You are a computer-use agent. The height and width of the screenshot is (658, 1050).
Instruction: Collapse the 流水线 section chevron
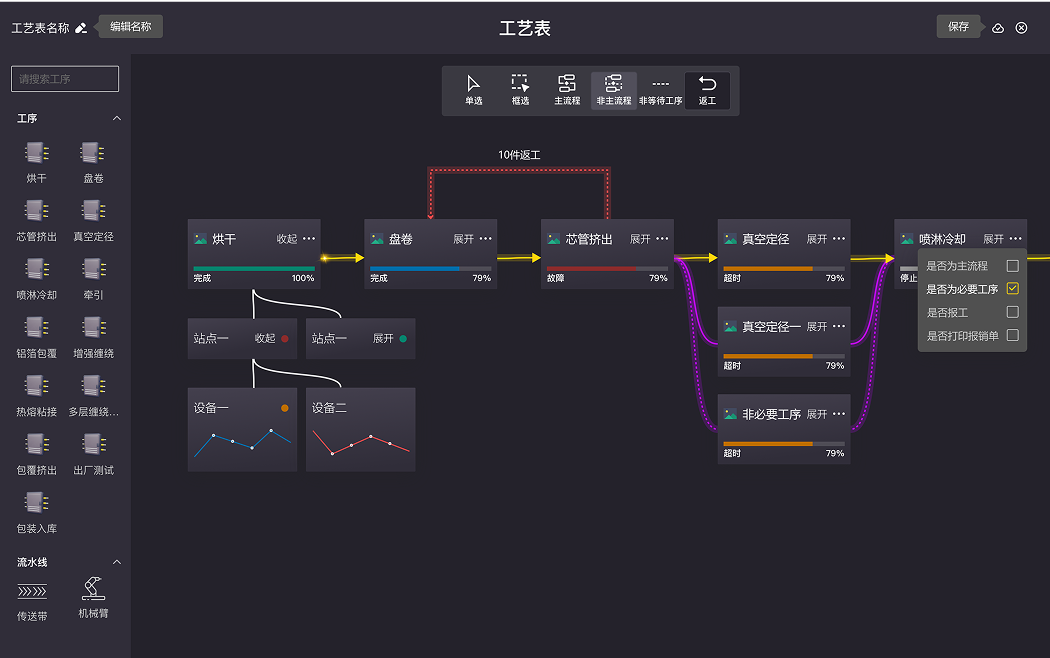[x=116, y=563]
